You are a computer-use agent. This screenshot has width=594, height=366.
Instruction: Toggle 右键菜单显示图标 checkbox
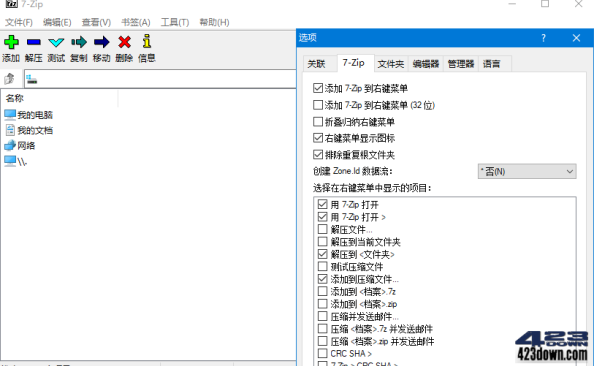click(318, 138)
